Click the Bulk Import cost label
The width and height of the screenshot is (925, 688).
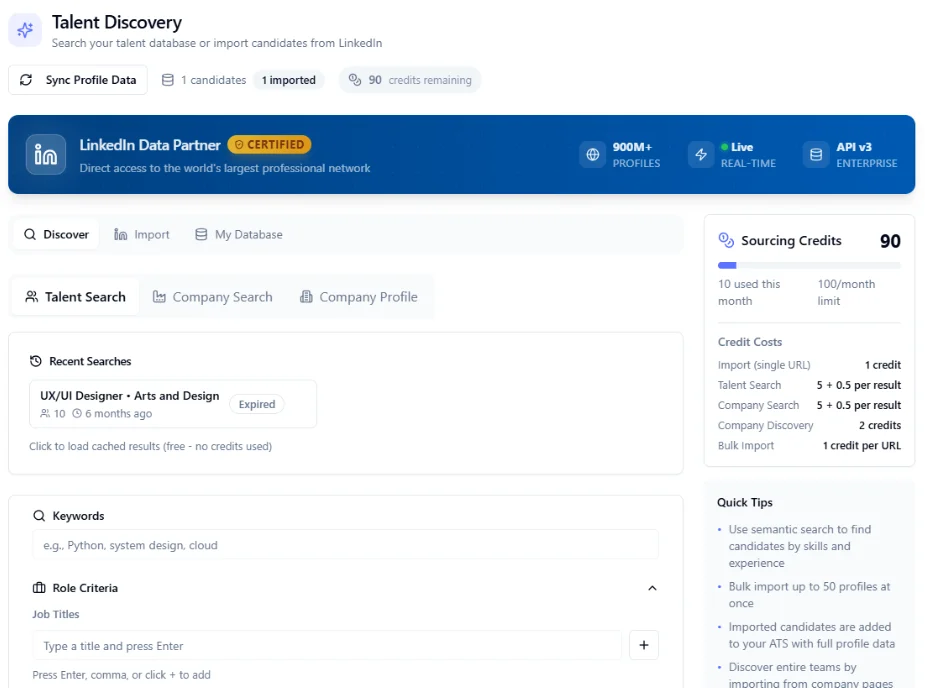click(x=746, y=445)
